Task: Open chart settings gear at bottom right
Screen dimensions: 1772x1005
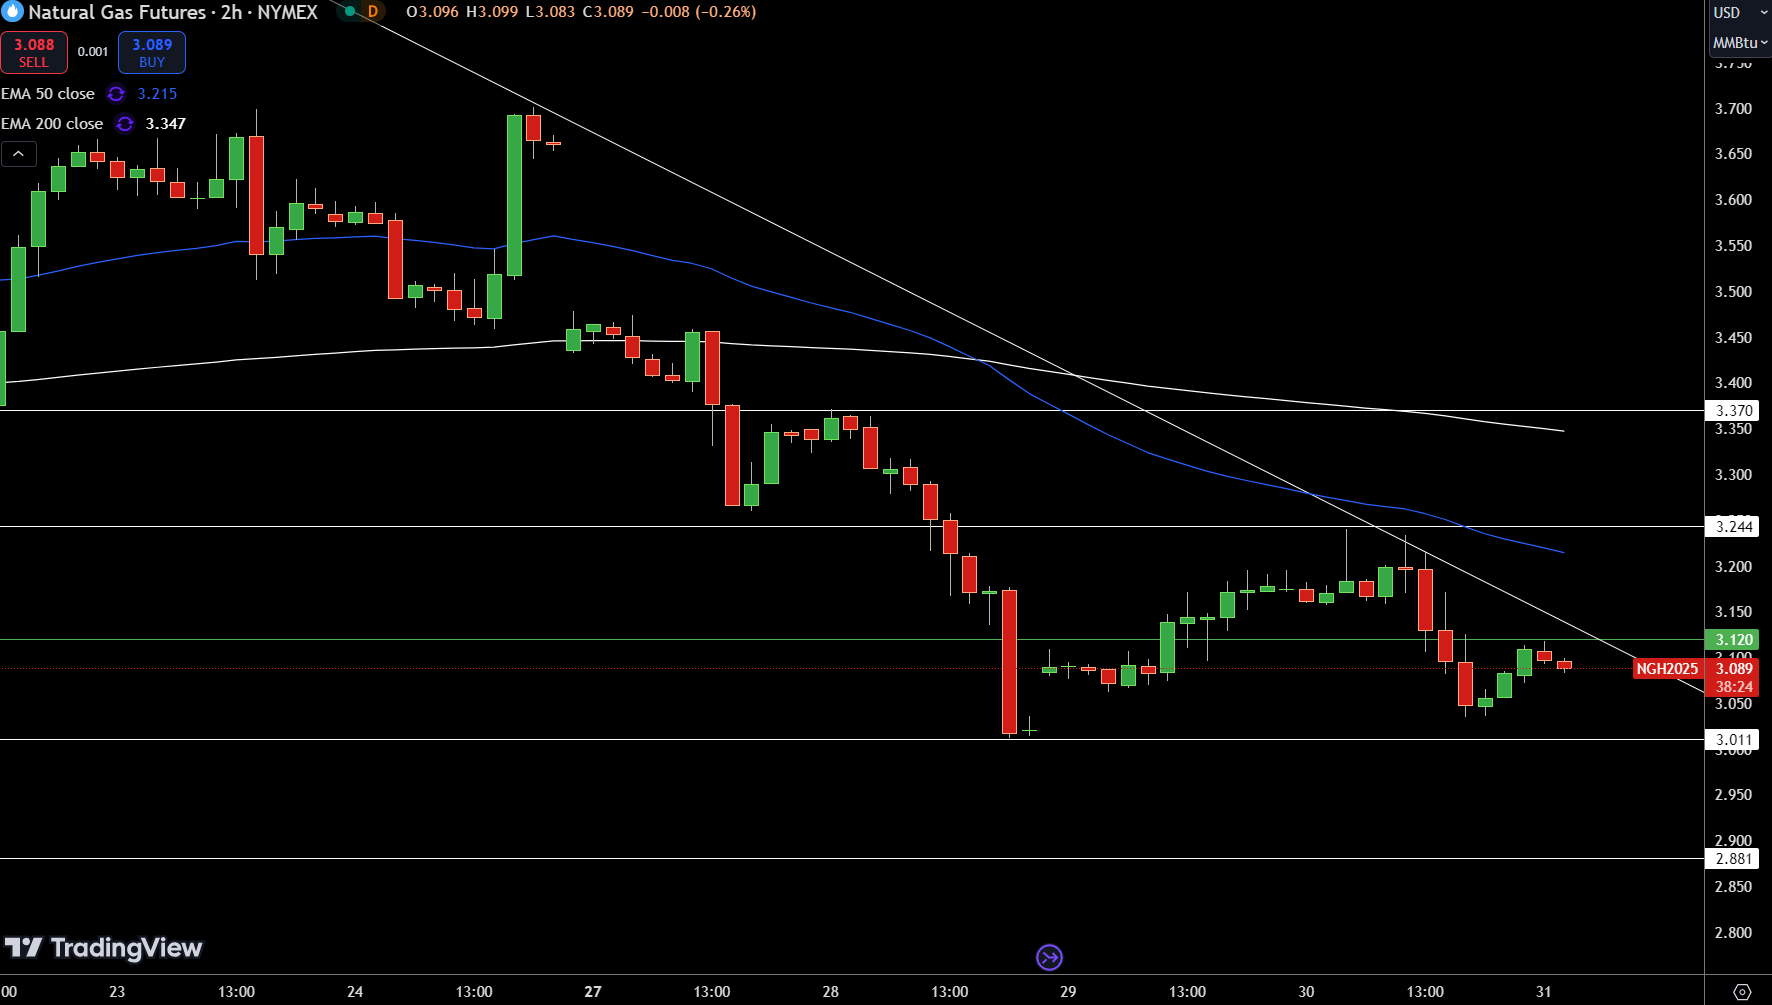Action: pos(1741,992)
